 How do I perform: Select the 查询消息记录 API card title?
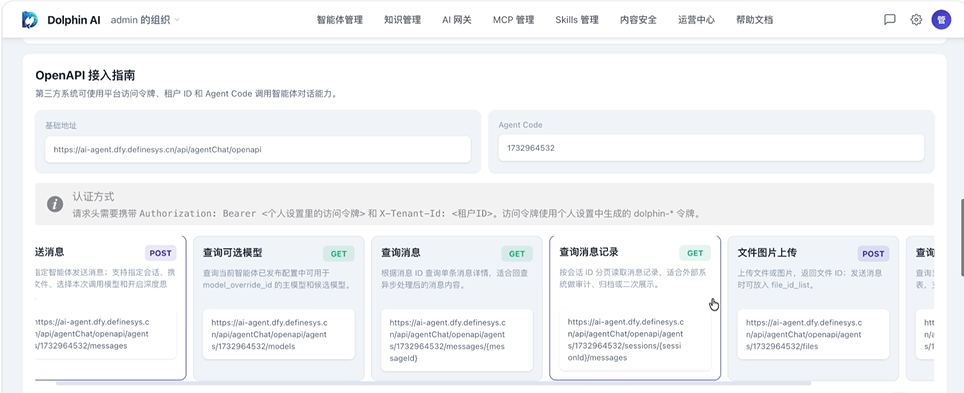[x=589, y=252]
